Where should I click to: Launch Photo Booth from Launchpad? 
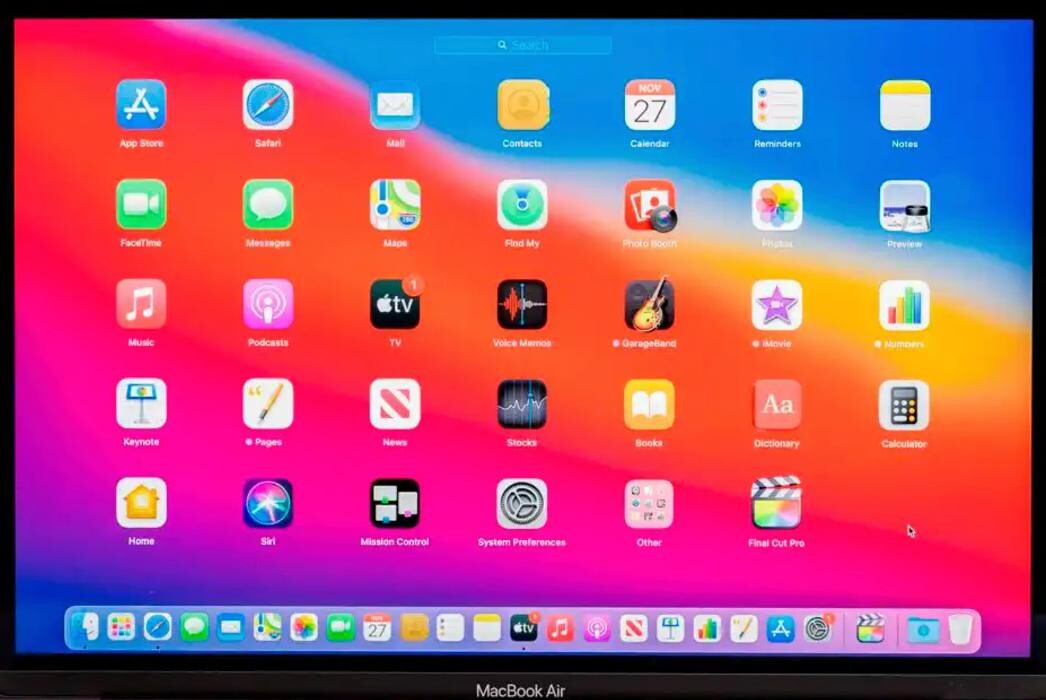(649, 205)
